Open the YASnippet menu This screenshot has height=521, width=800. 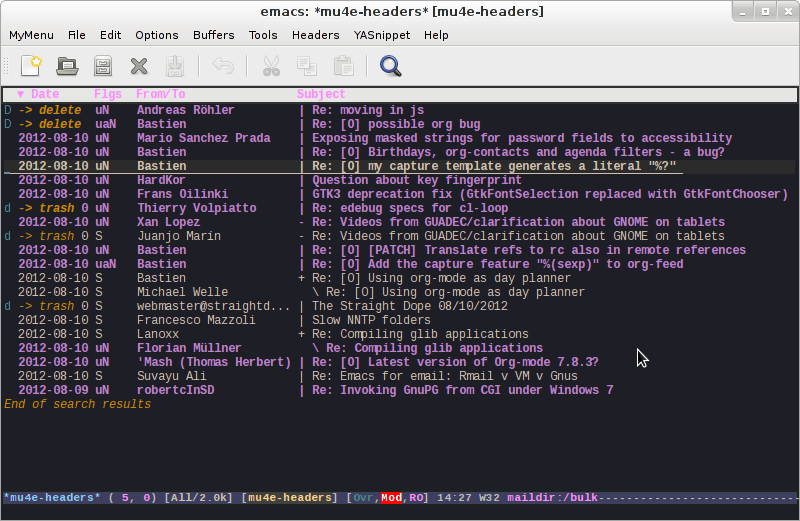click(x=381, y=35)
